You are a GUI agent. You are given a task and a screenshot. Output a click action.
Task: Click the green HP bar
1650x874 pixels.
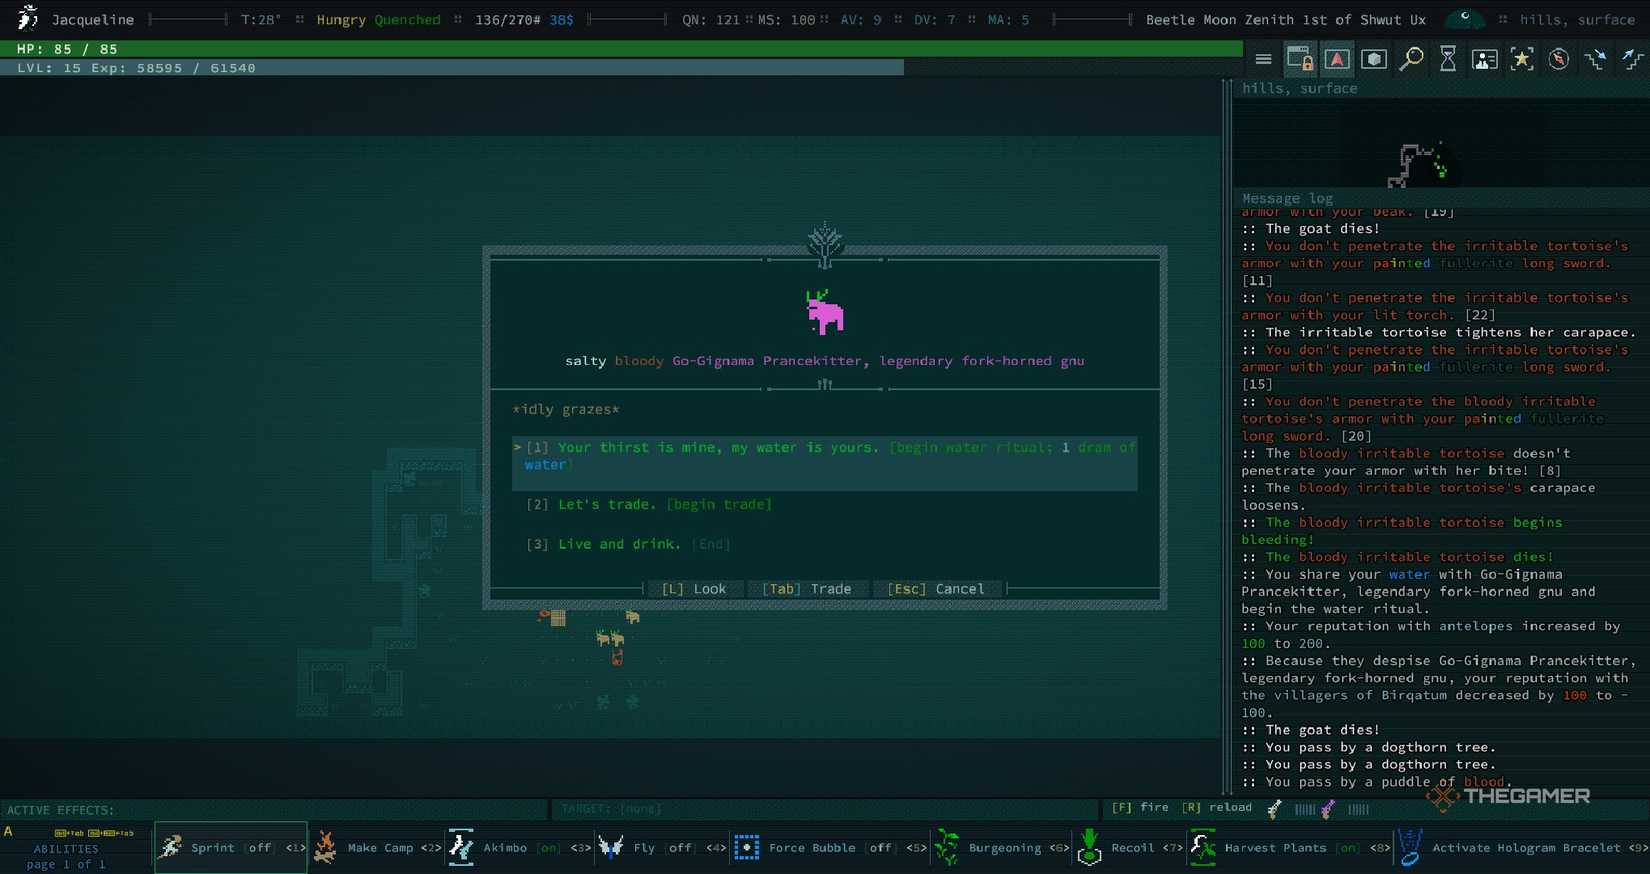tap(621, 48)
